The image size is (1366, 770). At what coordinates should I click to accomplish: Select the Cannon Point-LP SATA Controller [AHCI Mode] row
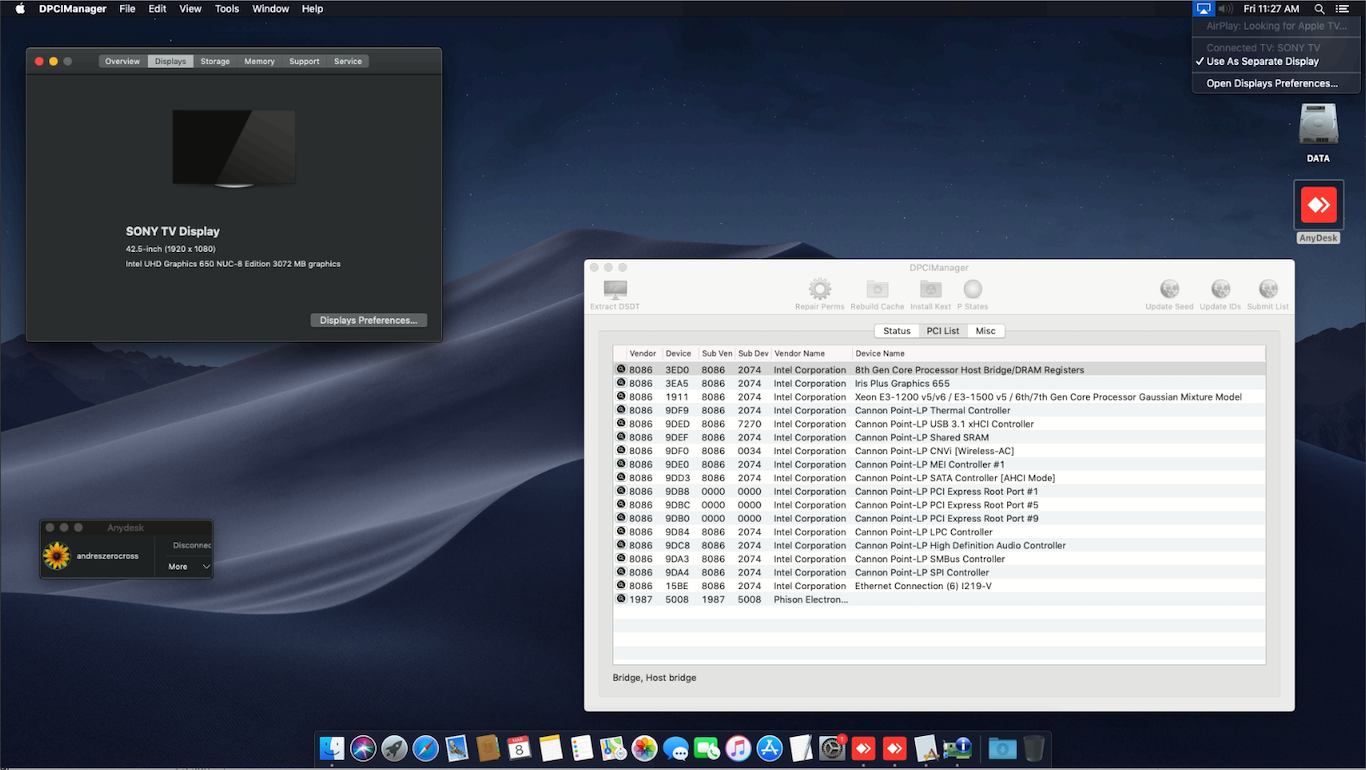(x=939, y=478)
